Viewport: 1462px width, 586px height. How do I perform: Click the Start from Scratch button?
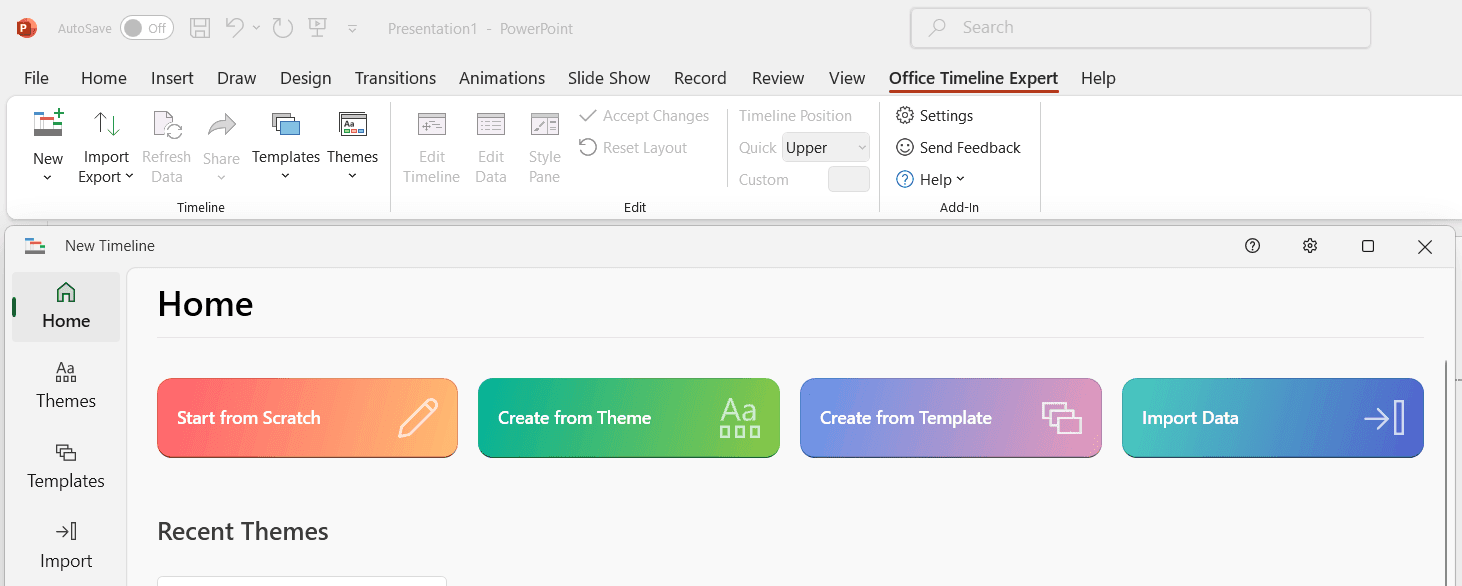(x=307, y=417)
